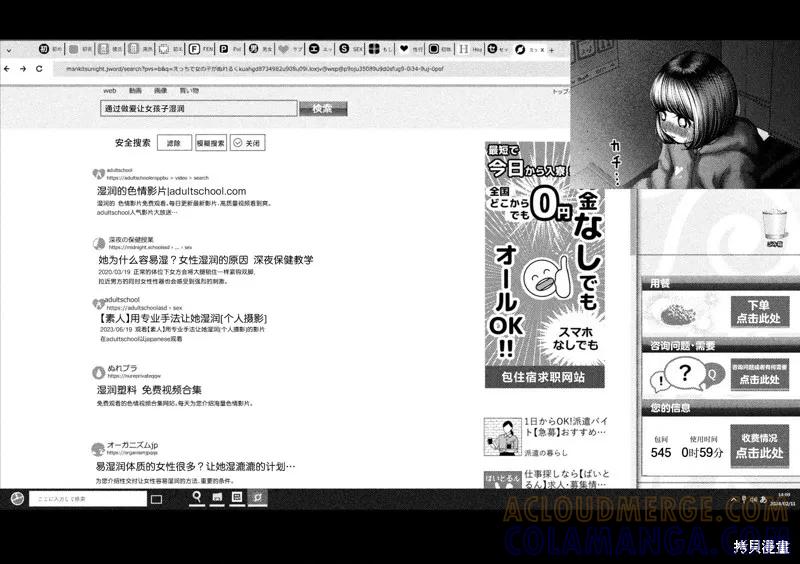Image resolution: width=800 pixels, height=564 pixels.
Task: Reload the page with the refresh icon
Action: point(39,68)
